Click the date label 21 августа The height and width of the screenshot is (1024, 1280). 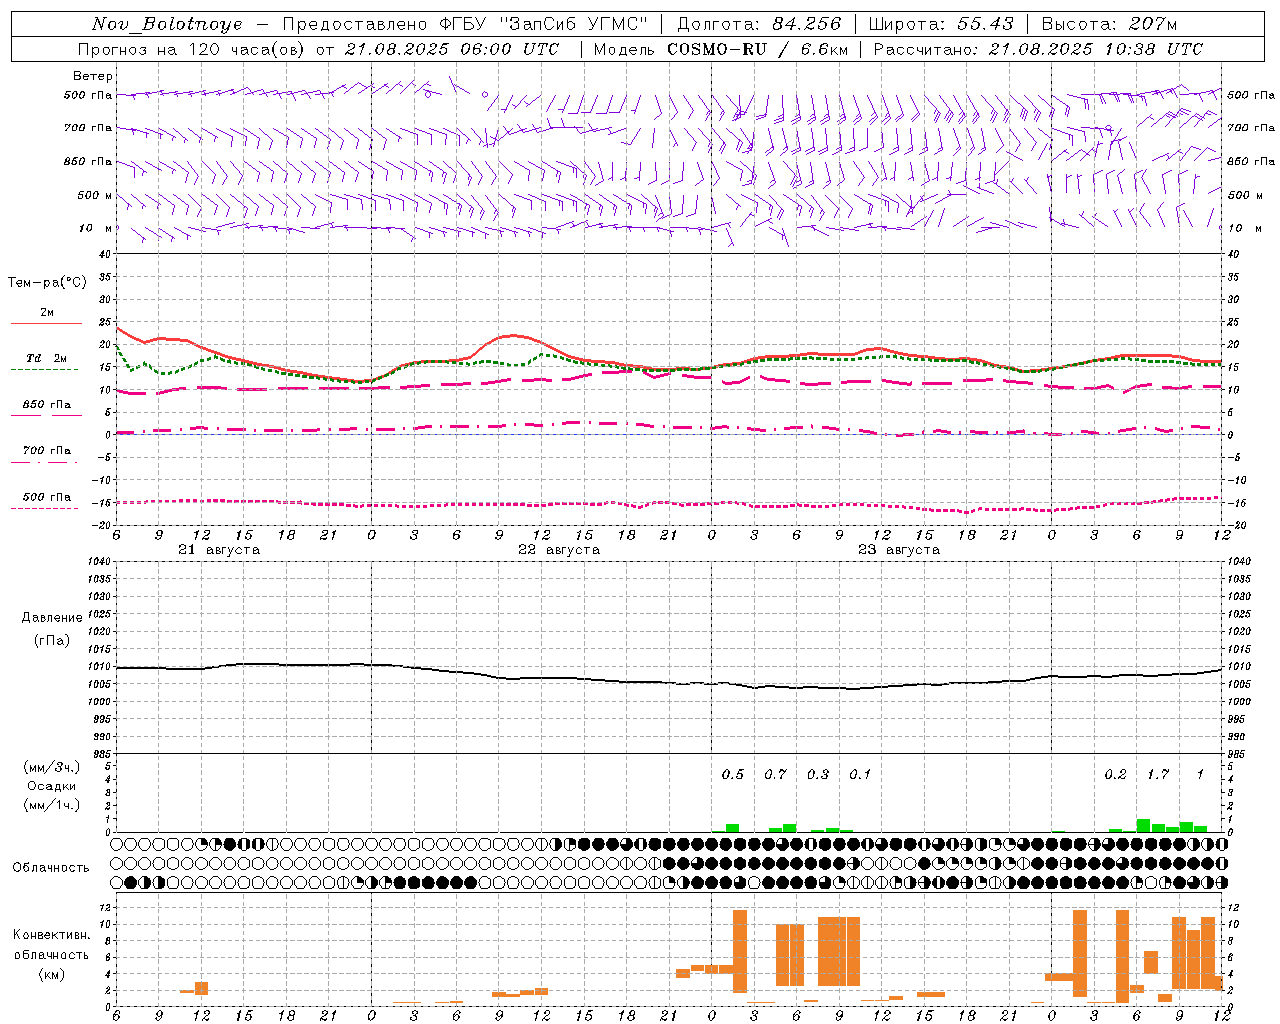219,550
